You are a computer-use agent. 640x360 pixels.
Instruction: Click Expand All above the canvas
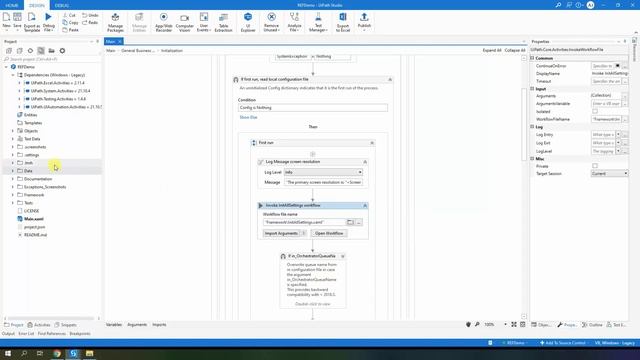coord(491,50)
